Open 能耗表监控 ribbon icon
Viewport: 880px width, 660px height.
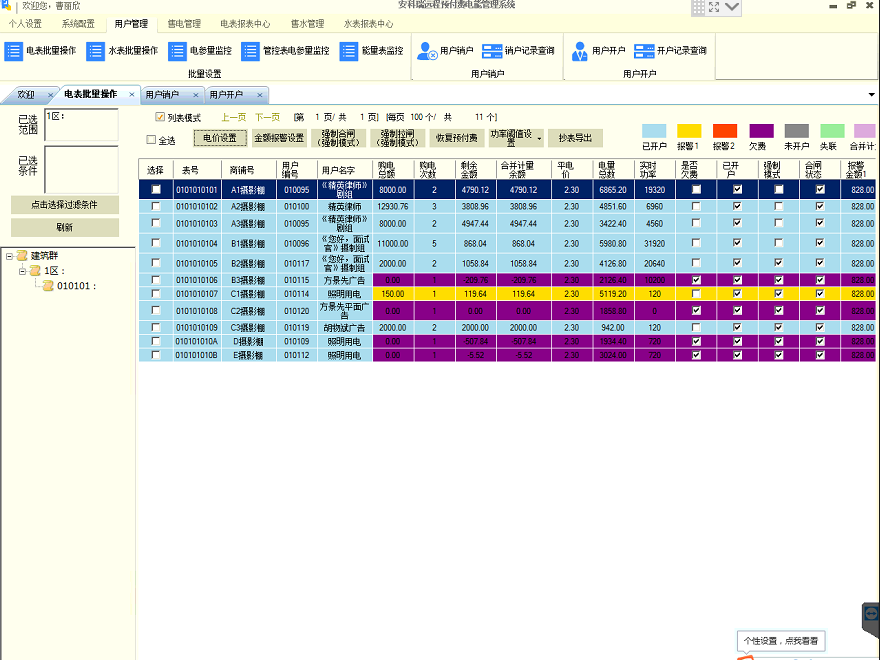tap(349, 51)
